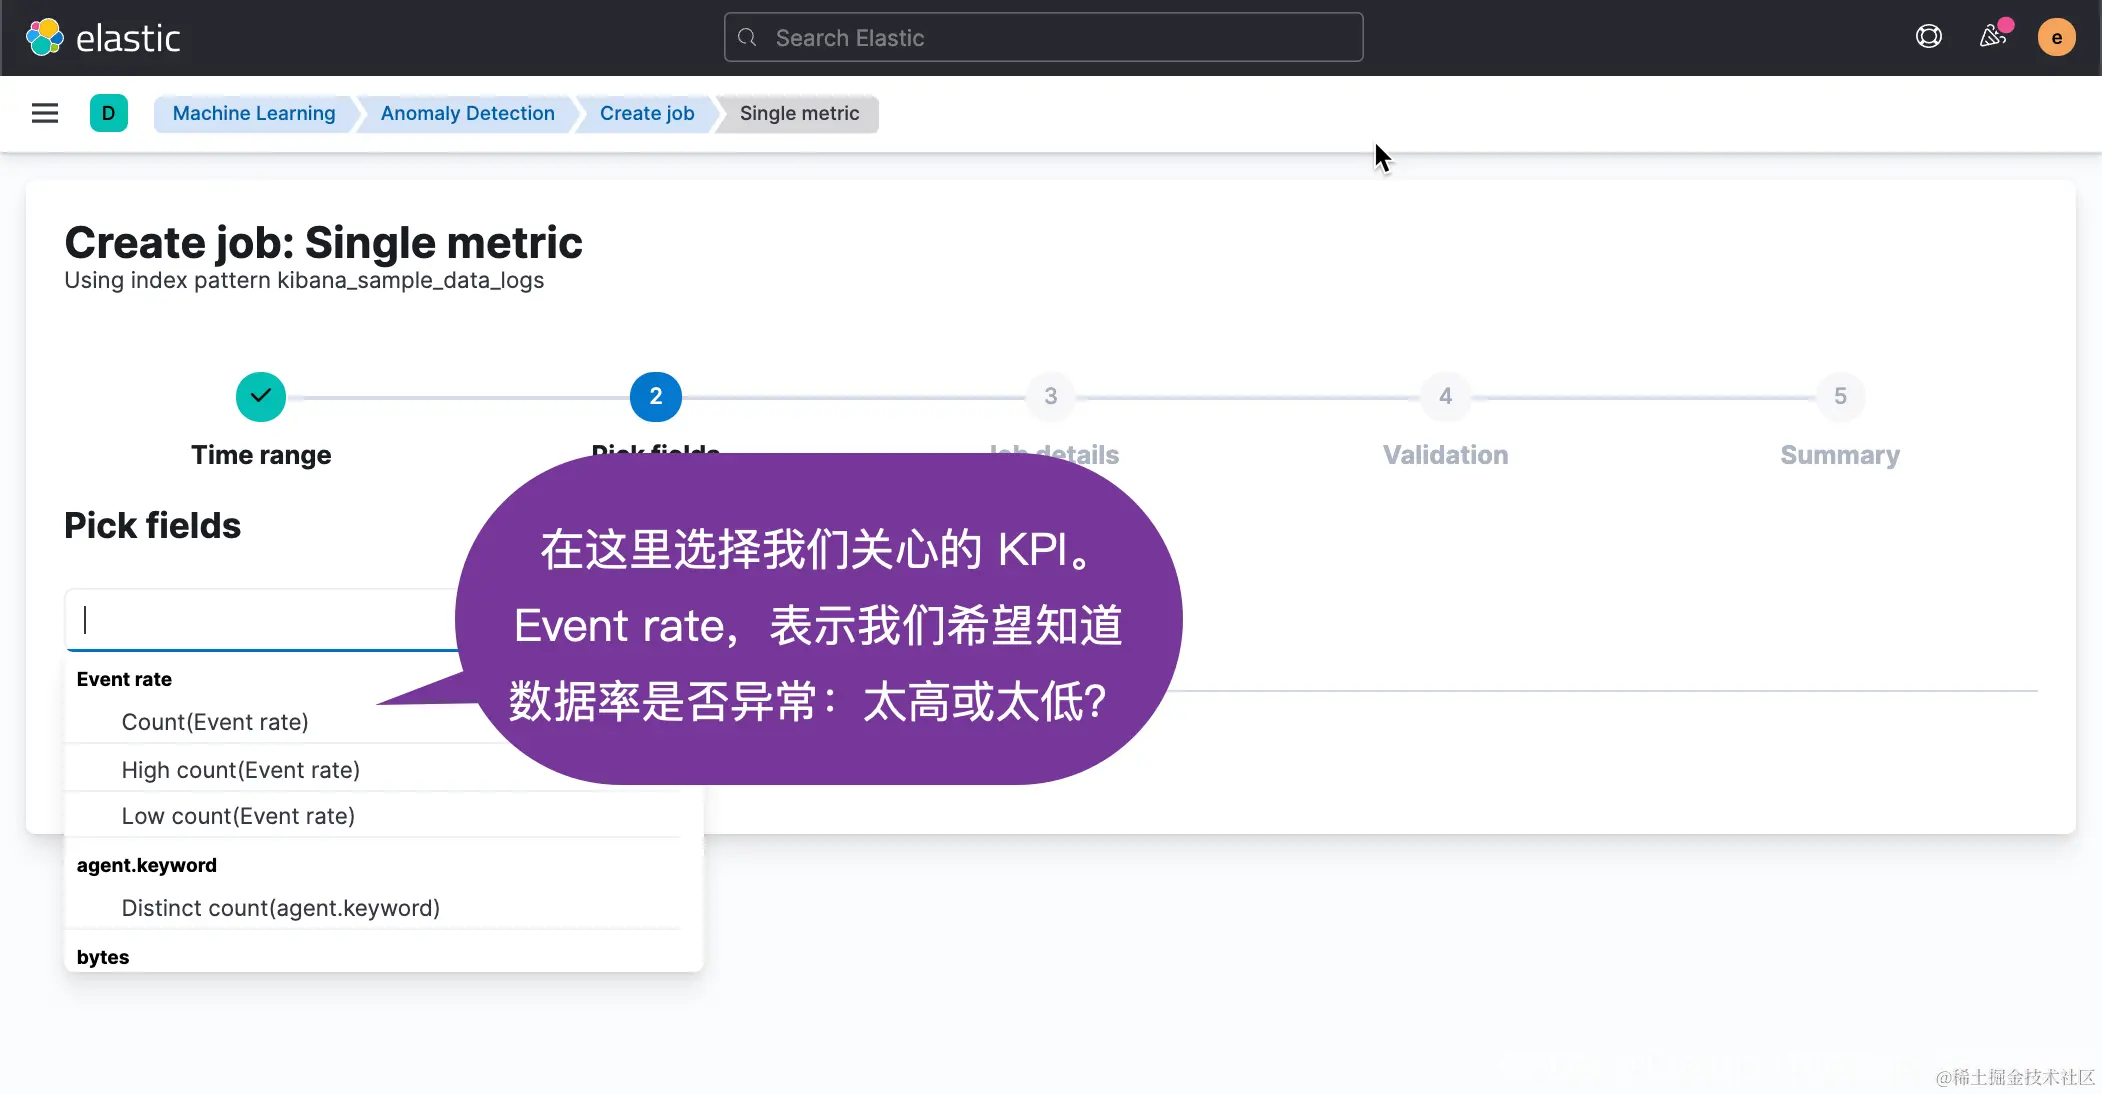Navigate to Anomaly Detection breadcrumb
Screen dimensions: 2102x1094
(x=467, y=113)
